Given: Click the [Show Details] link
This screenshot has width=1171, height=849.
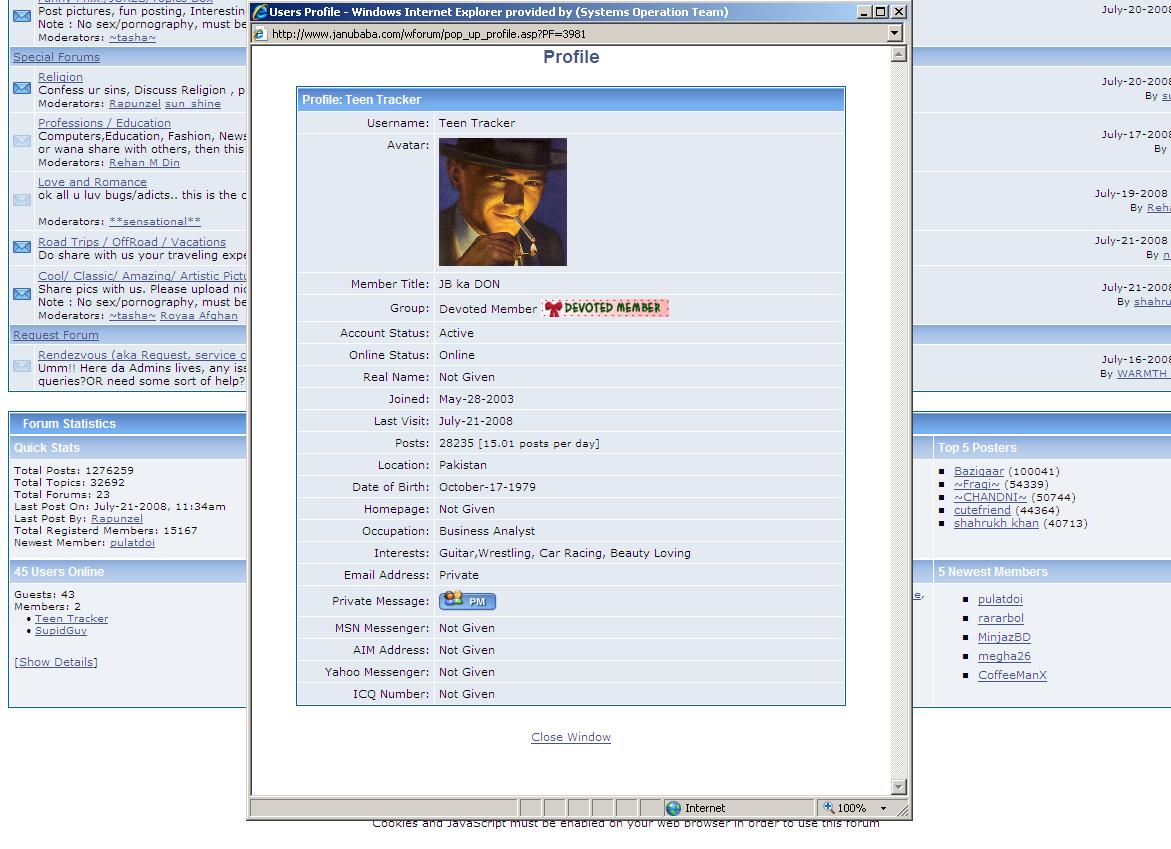Looking at the screenshot, I should 56,662.
